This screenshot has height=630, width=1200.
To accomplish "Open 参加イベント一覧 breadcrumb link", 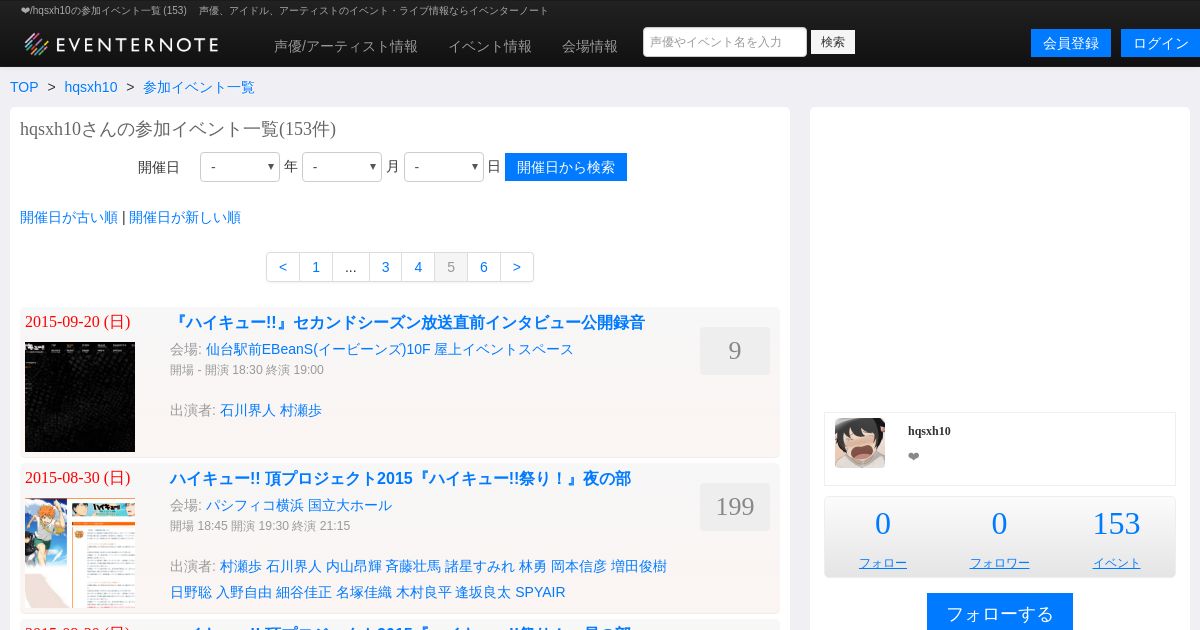I will (199, 87).
